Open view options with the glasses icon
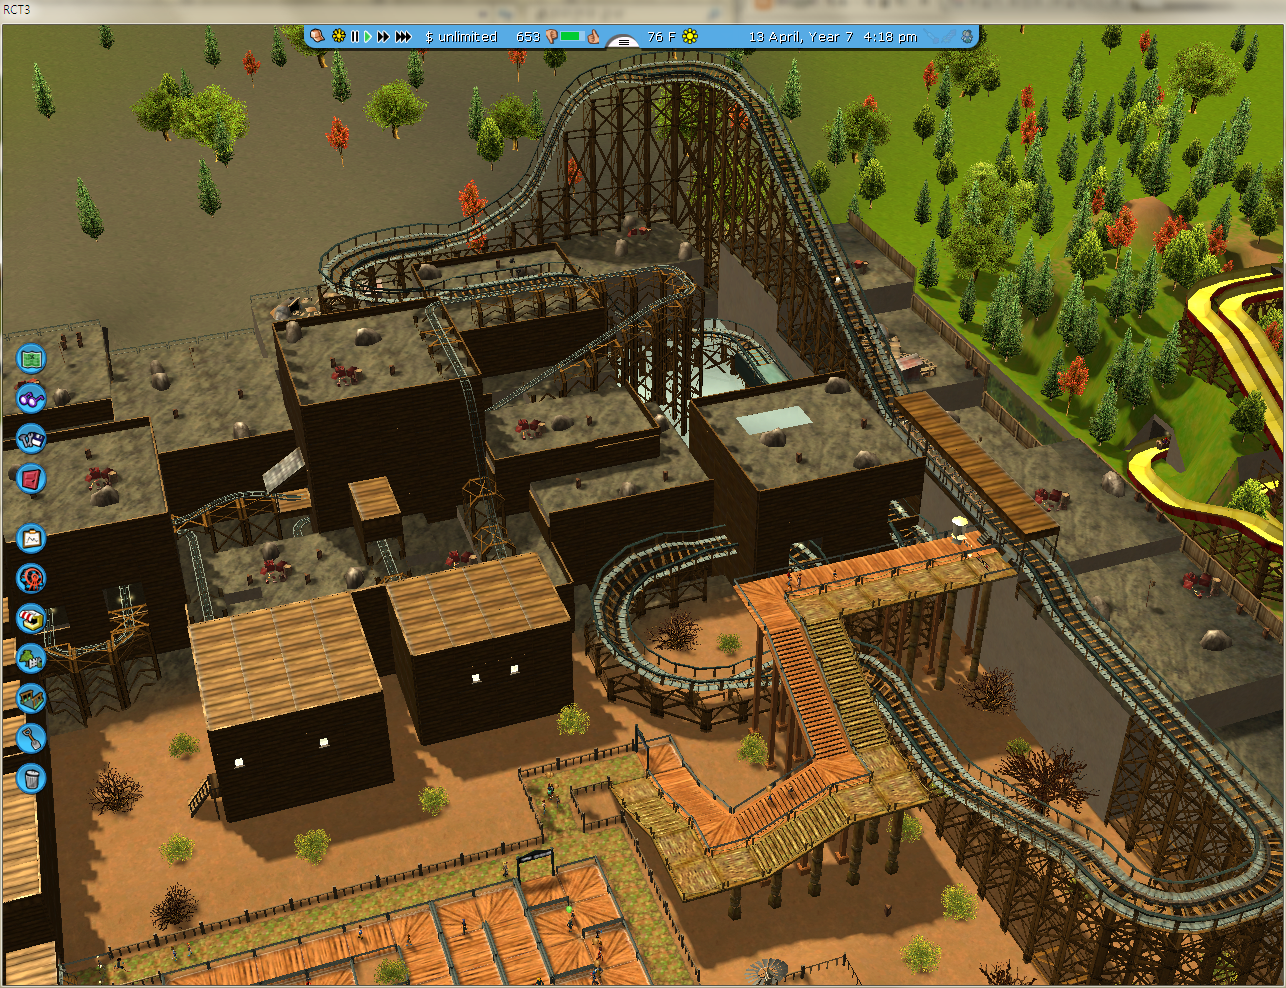The width and height of the screenshot is (1286, 988). point(31,398)
